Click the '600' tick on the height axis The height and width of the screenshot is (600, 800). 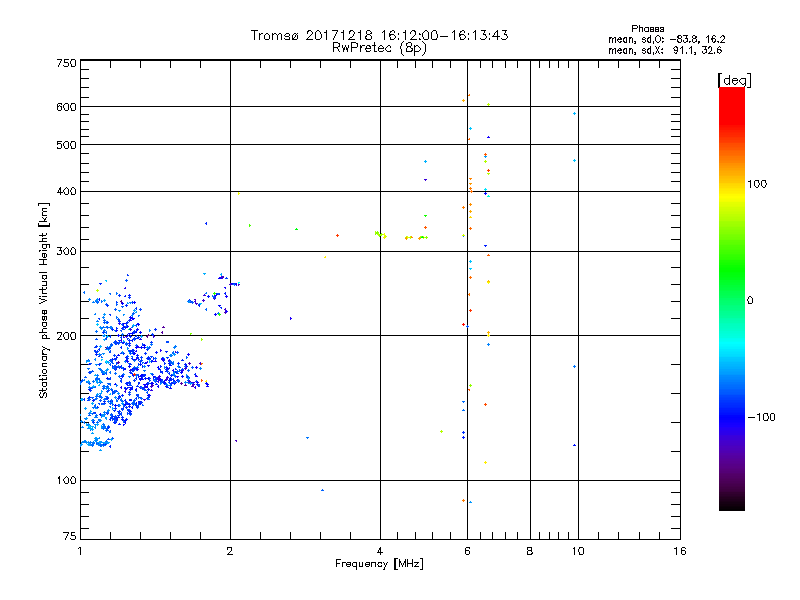(x=66, y=107)
